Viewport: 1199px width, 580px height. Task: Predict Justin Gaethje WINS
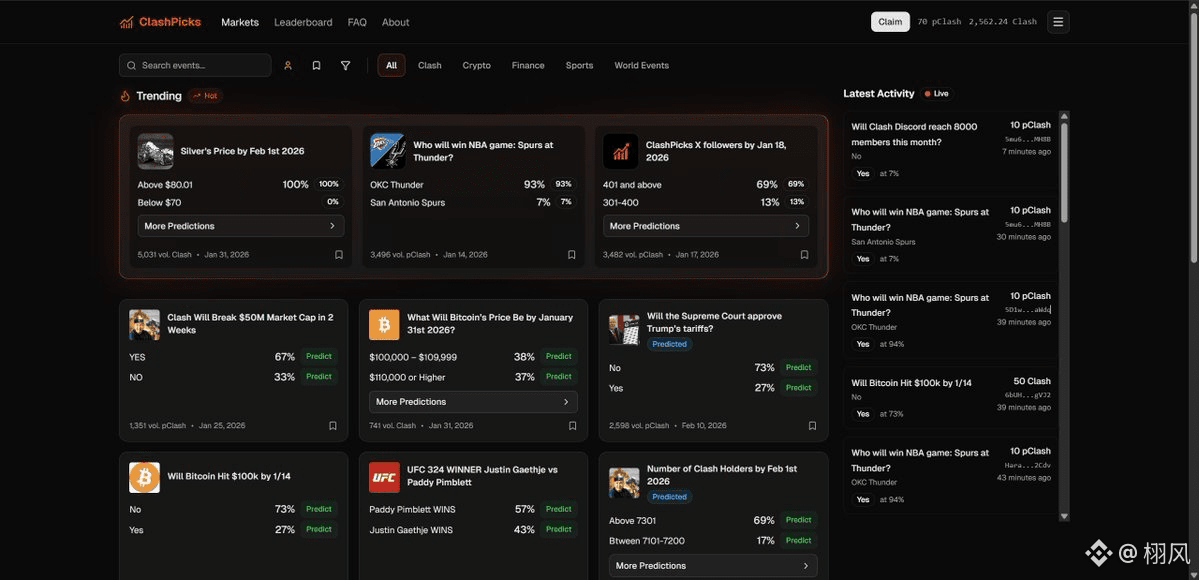559,529
